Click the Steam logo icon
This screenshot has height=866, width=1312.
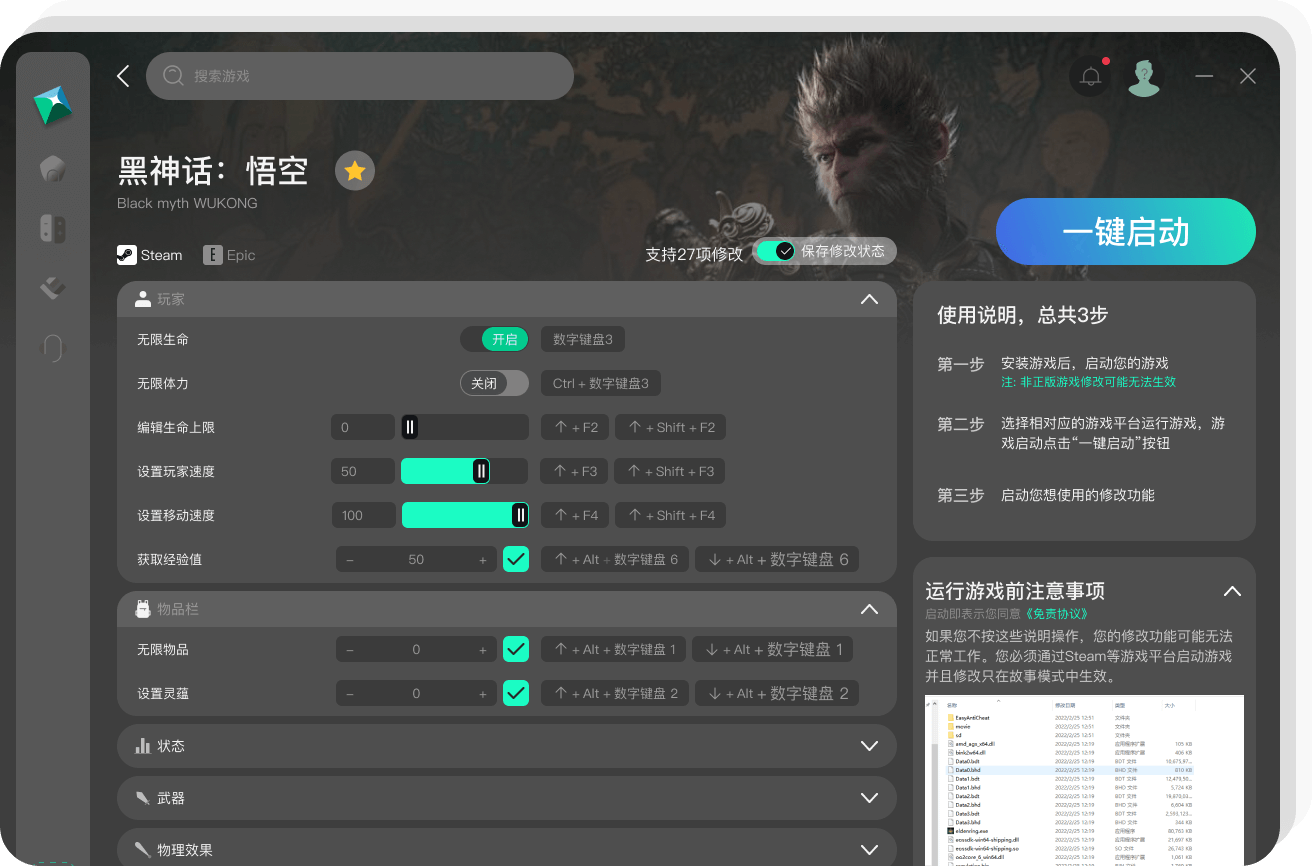126,255
